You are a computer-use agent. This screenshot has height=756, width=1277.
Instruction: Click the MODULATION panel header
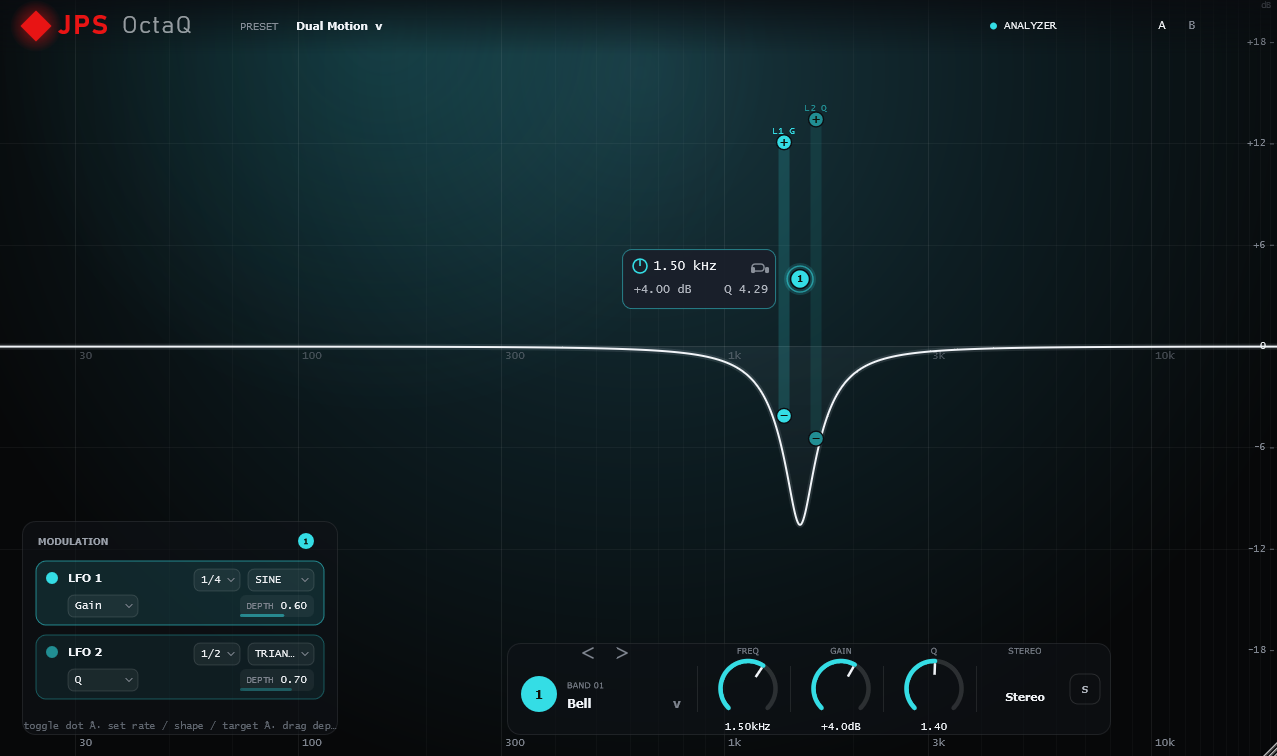73,541
